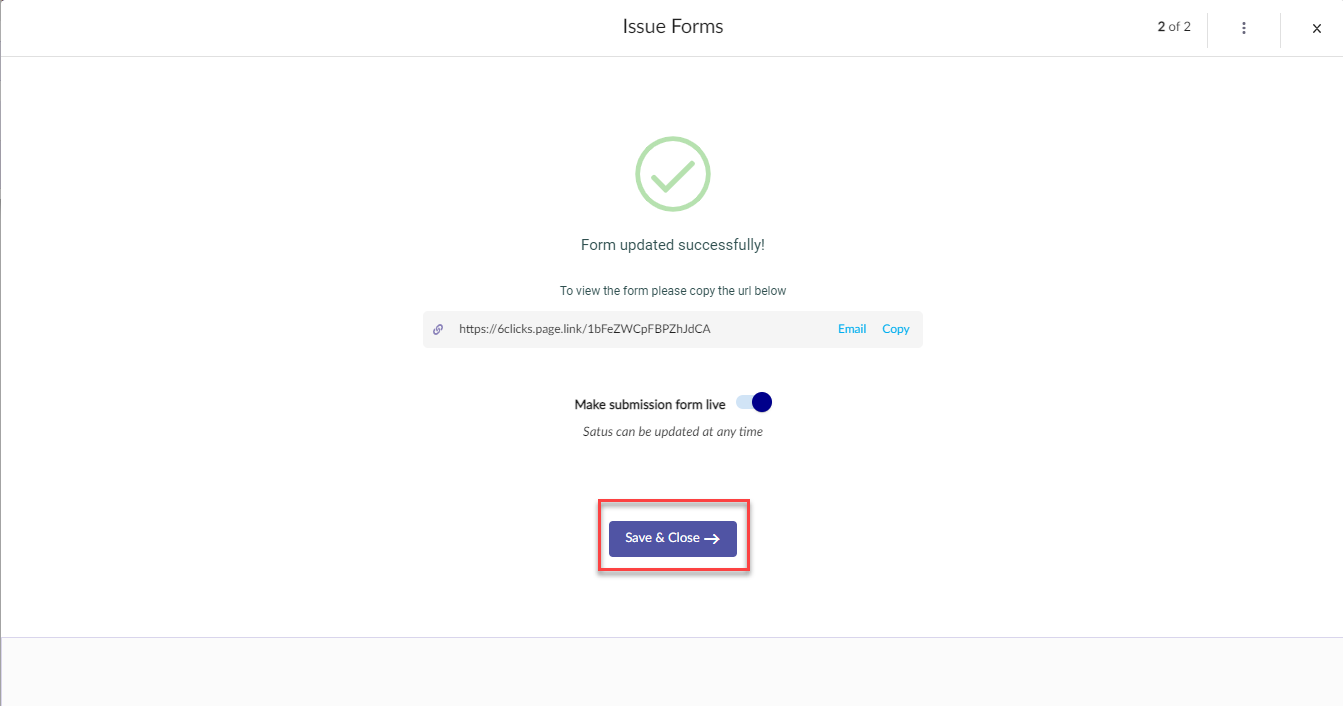Image resolution: width=1343 pixels, height=706 pixels.
Task: Click the arrow inside Save & Close
Action: coord(712,539)
